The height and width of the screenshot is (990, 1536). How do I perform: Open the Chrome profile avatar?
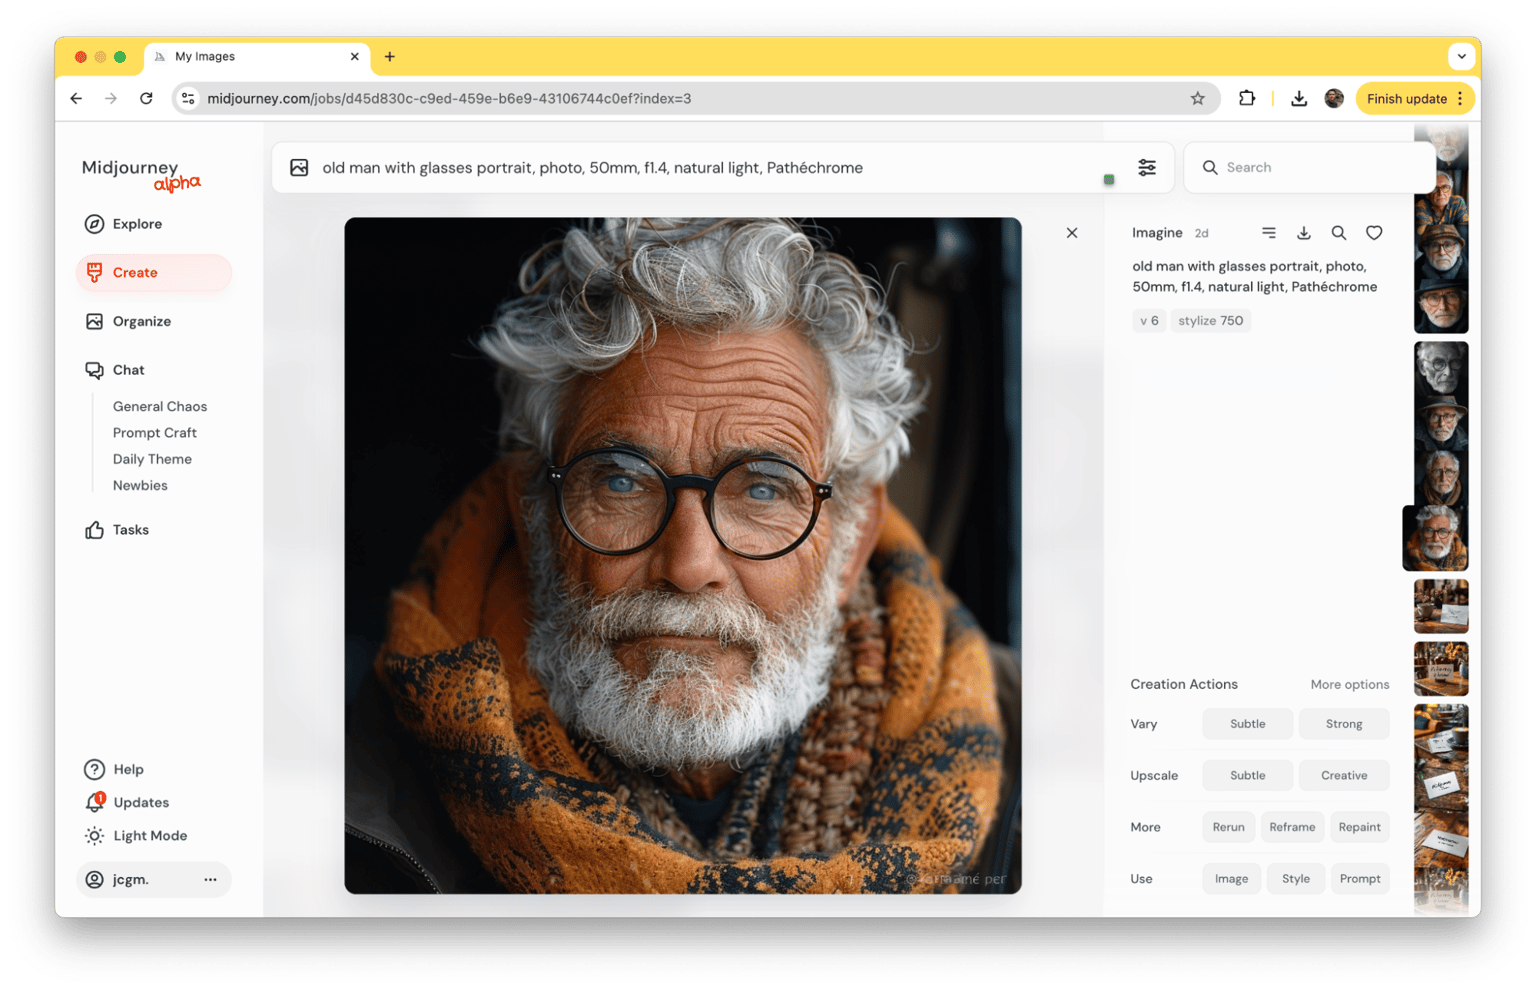pos(1334,99)
